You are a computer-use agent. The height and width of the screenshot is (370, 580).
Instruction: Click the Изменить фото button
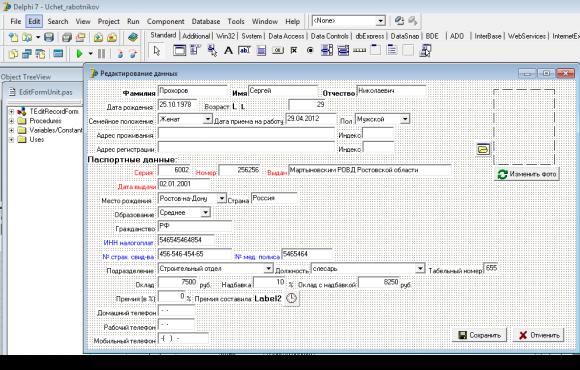(527, 174)
